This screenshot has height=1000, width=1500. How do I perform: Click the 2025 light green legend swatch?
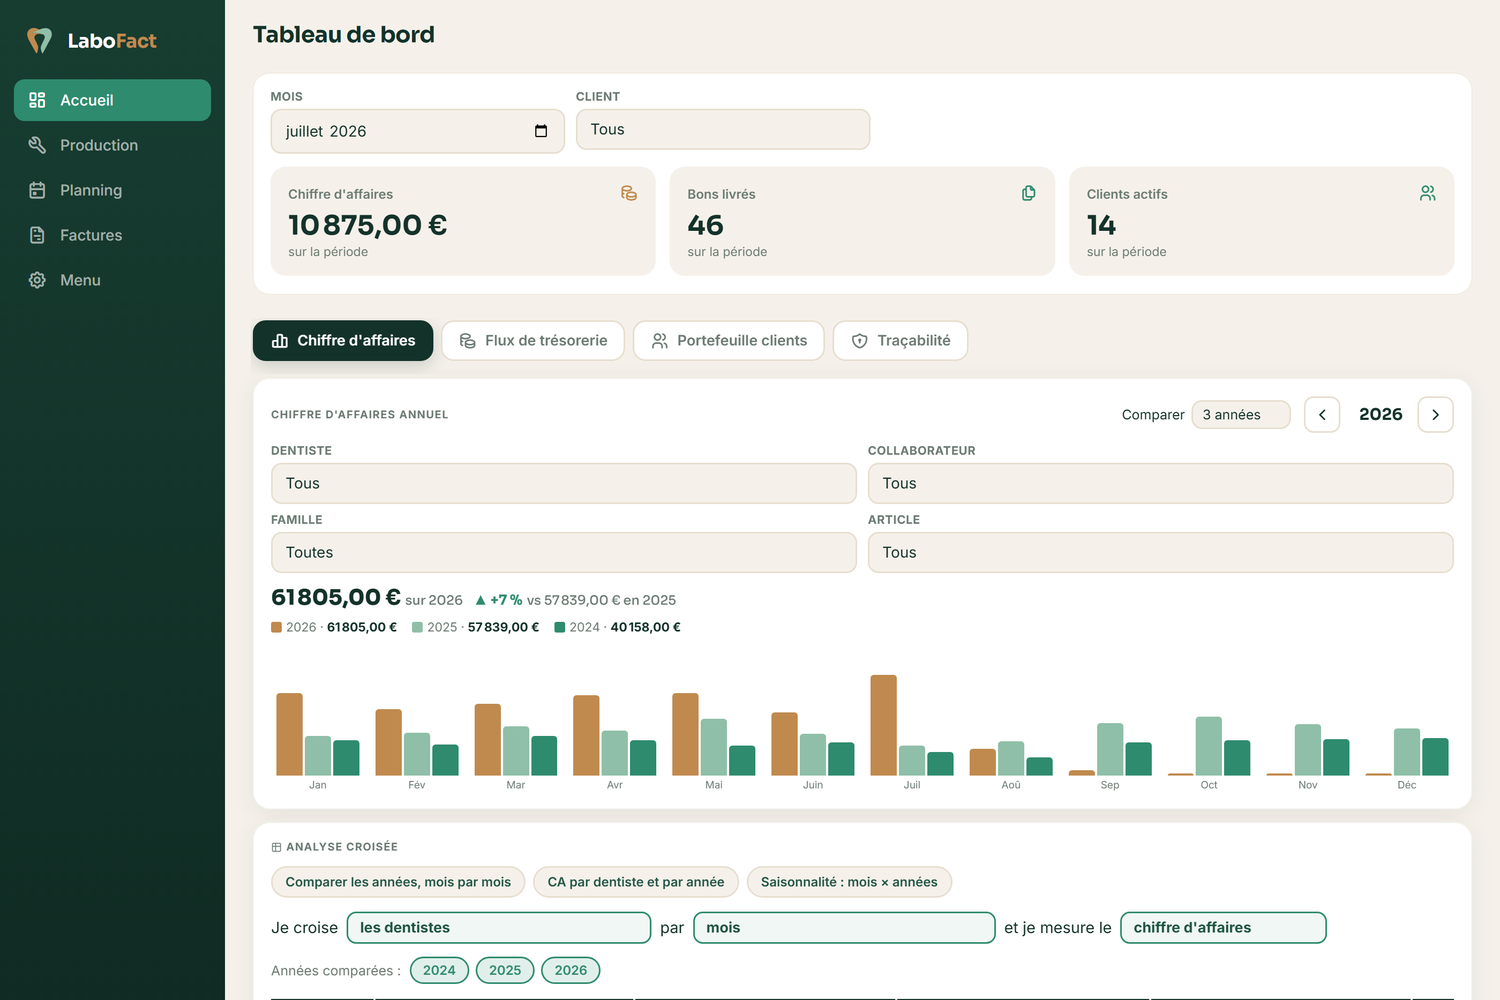tap(417, 628)
